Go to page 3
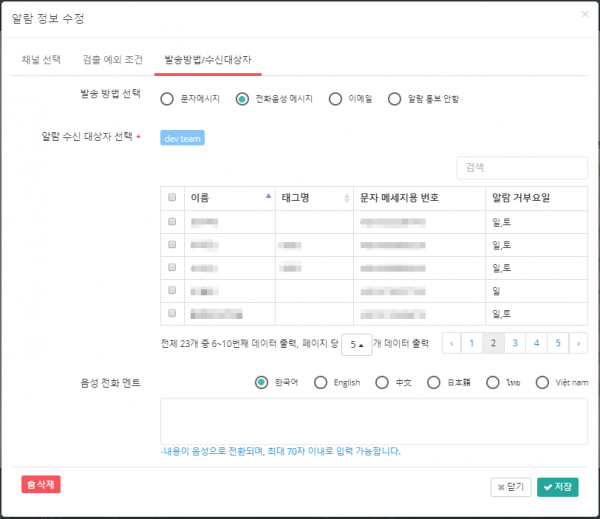Image resolution: width=600 pixels, height=519 pixels. click(x=515, y=343)
